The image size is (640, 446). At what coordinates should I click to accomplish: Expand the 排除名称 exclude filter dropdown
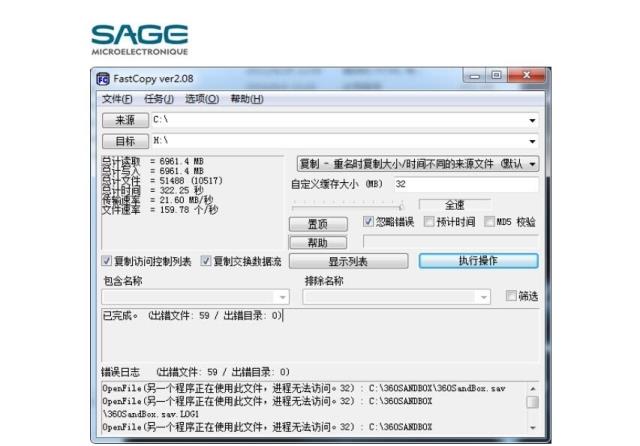[484, 297]
